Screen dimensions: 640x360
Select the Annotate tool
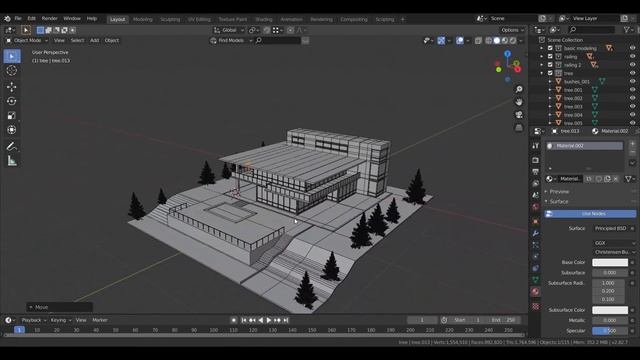pos(12,146)
